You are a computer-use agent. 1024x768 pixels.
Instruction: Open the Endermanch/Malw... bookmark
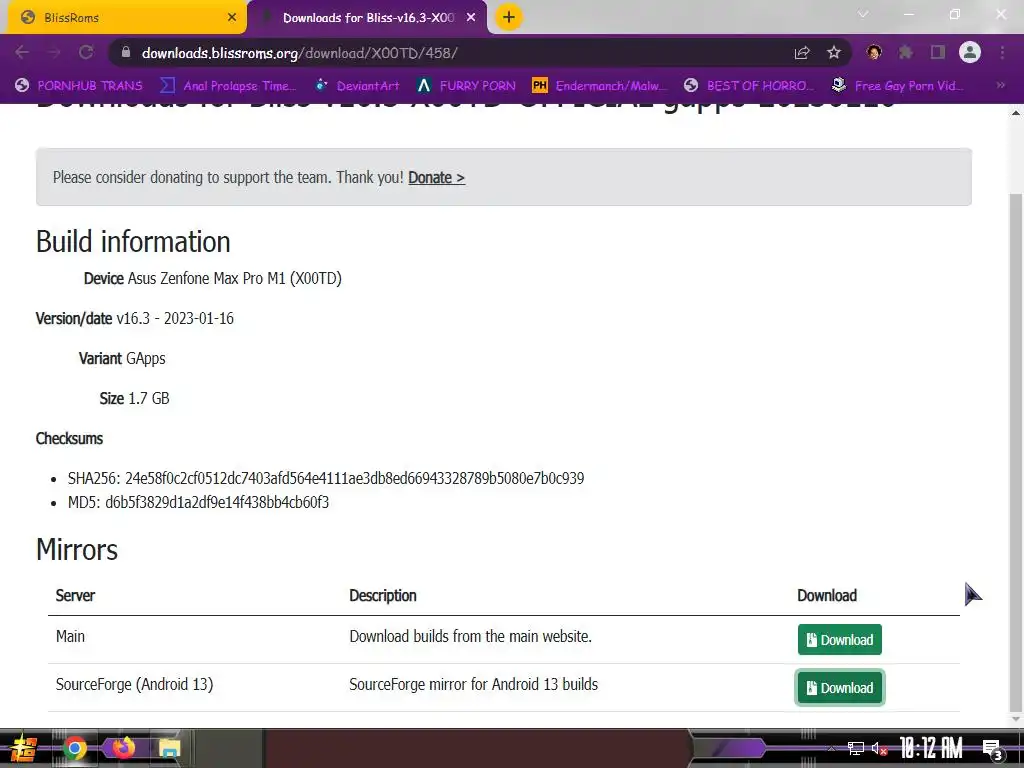pyautogui.click(x=600, y=86)
